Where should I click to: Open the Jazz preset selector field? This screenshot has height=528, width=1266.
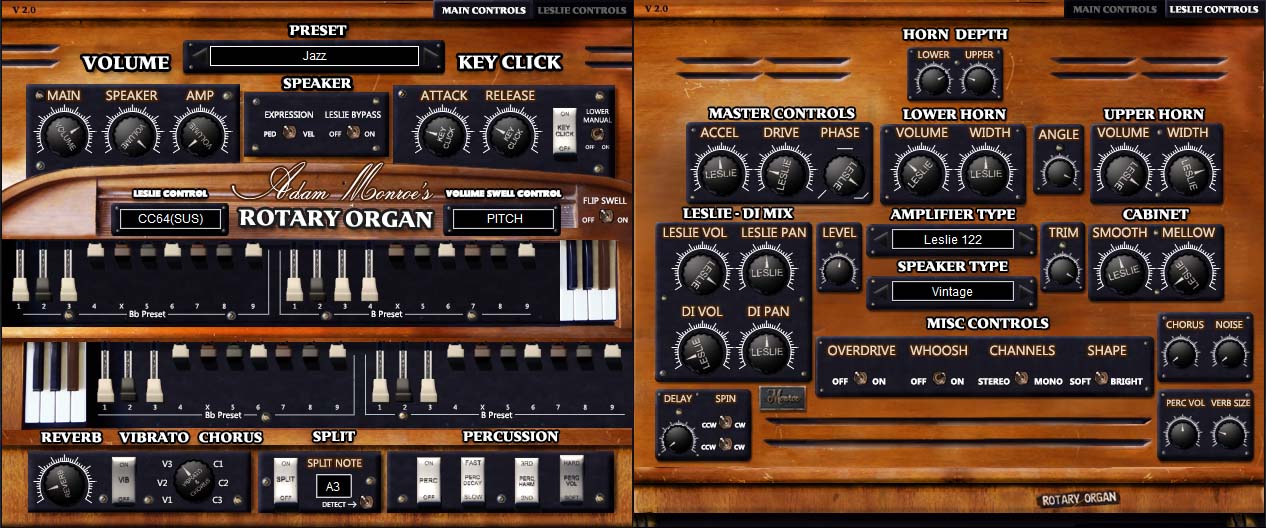click(314, 56)
